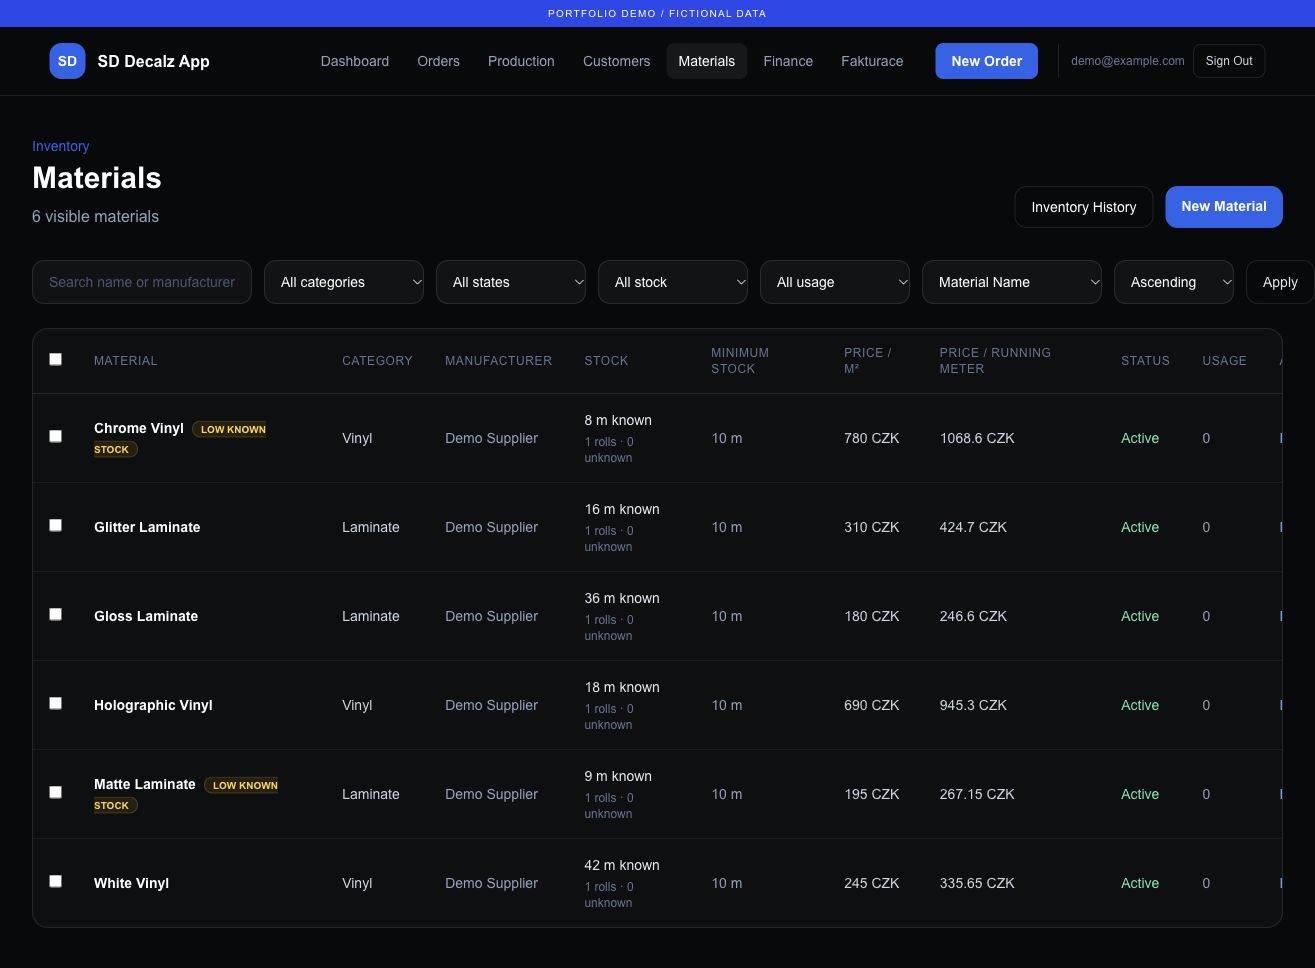The image size is (1315, 968).
Task: Click Apply to apply filters
Action: (1280, 282)
